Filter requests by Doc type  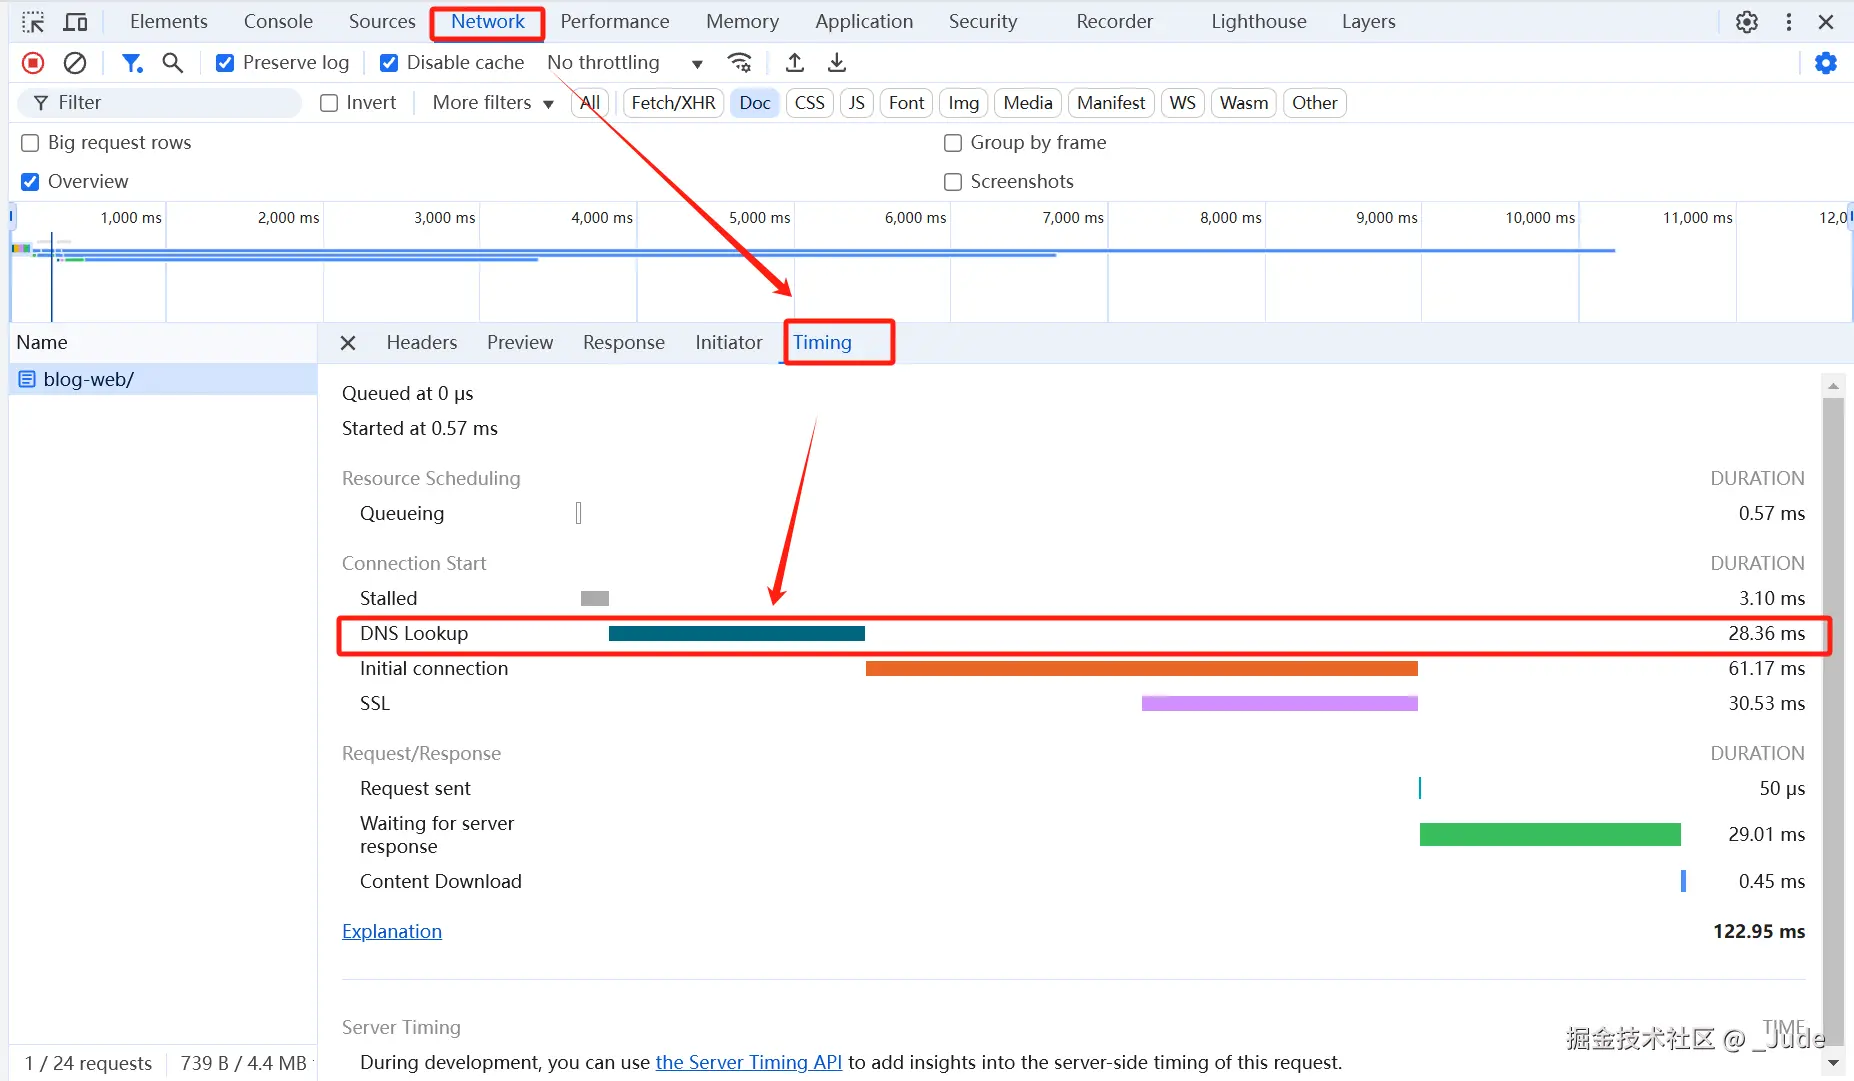(x=755, y=103)
